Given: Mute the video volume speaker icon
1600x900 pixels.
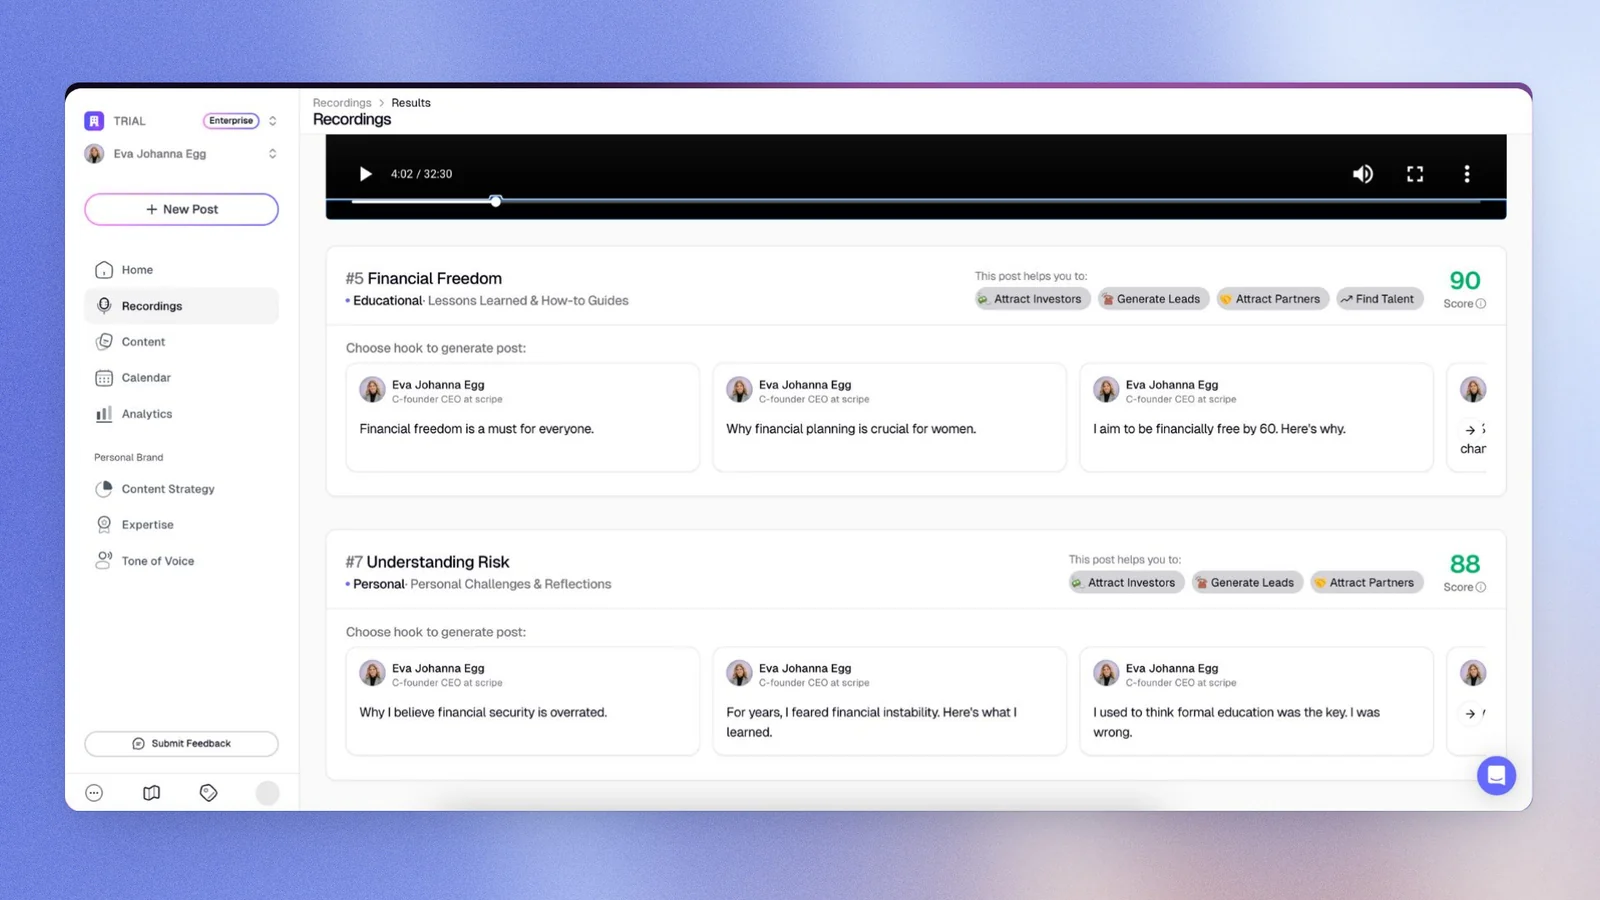Looking at the screenshot, I should click(1363, 174).
